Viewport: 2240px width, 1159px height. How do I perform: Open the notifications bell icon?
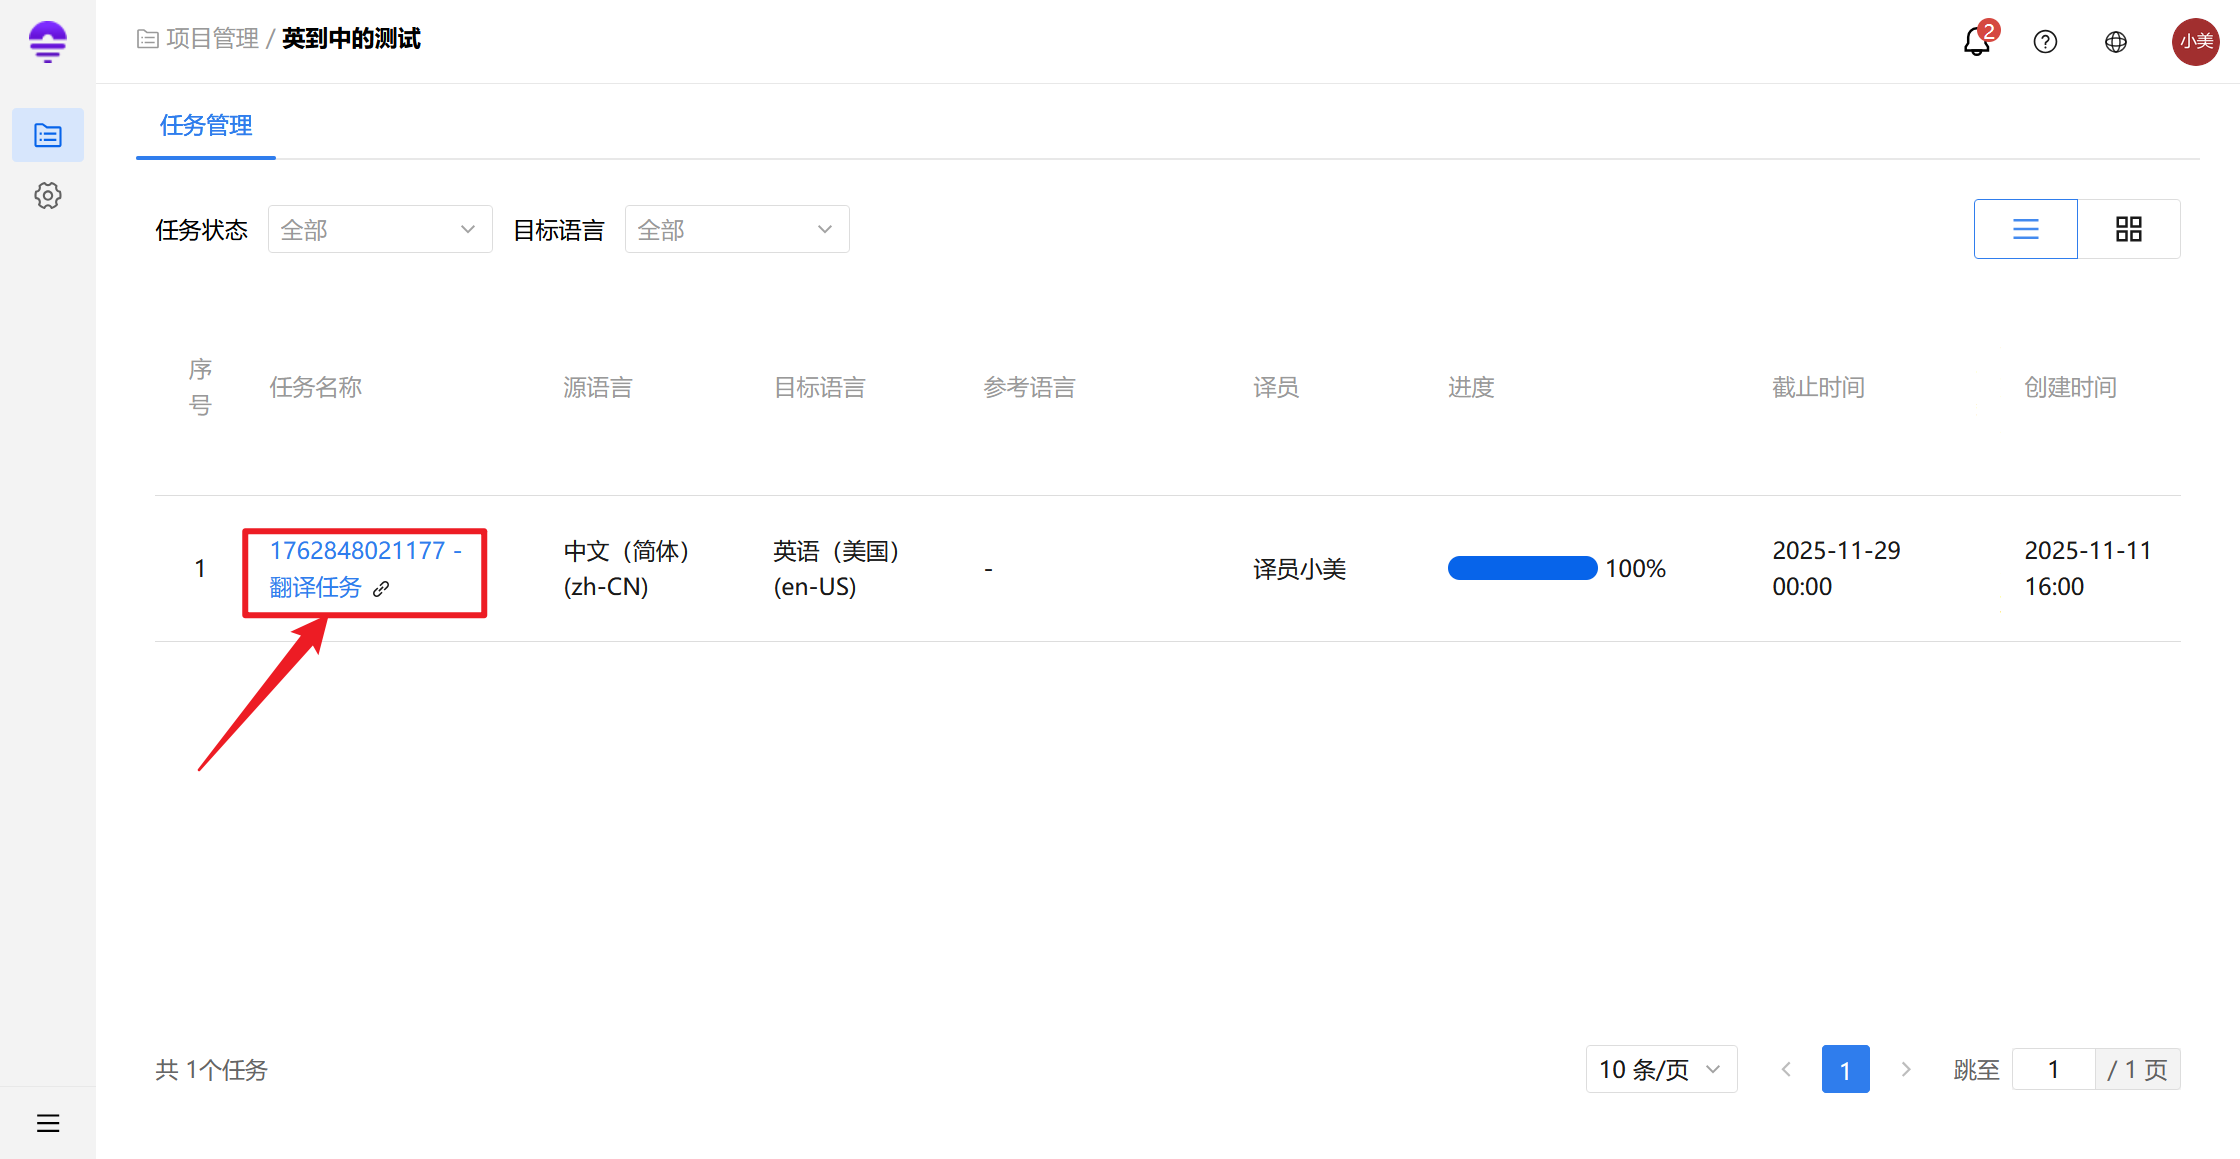tap(1976, 41)
